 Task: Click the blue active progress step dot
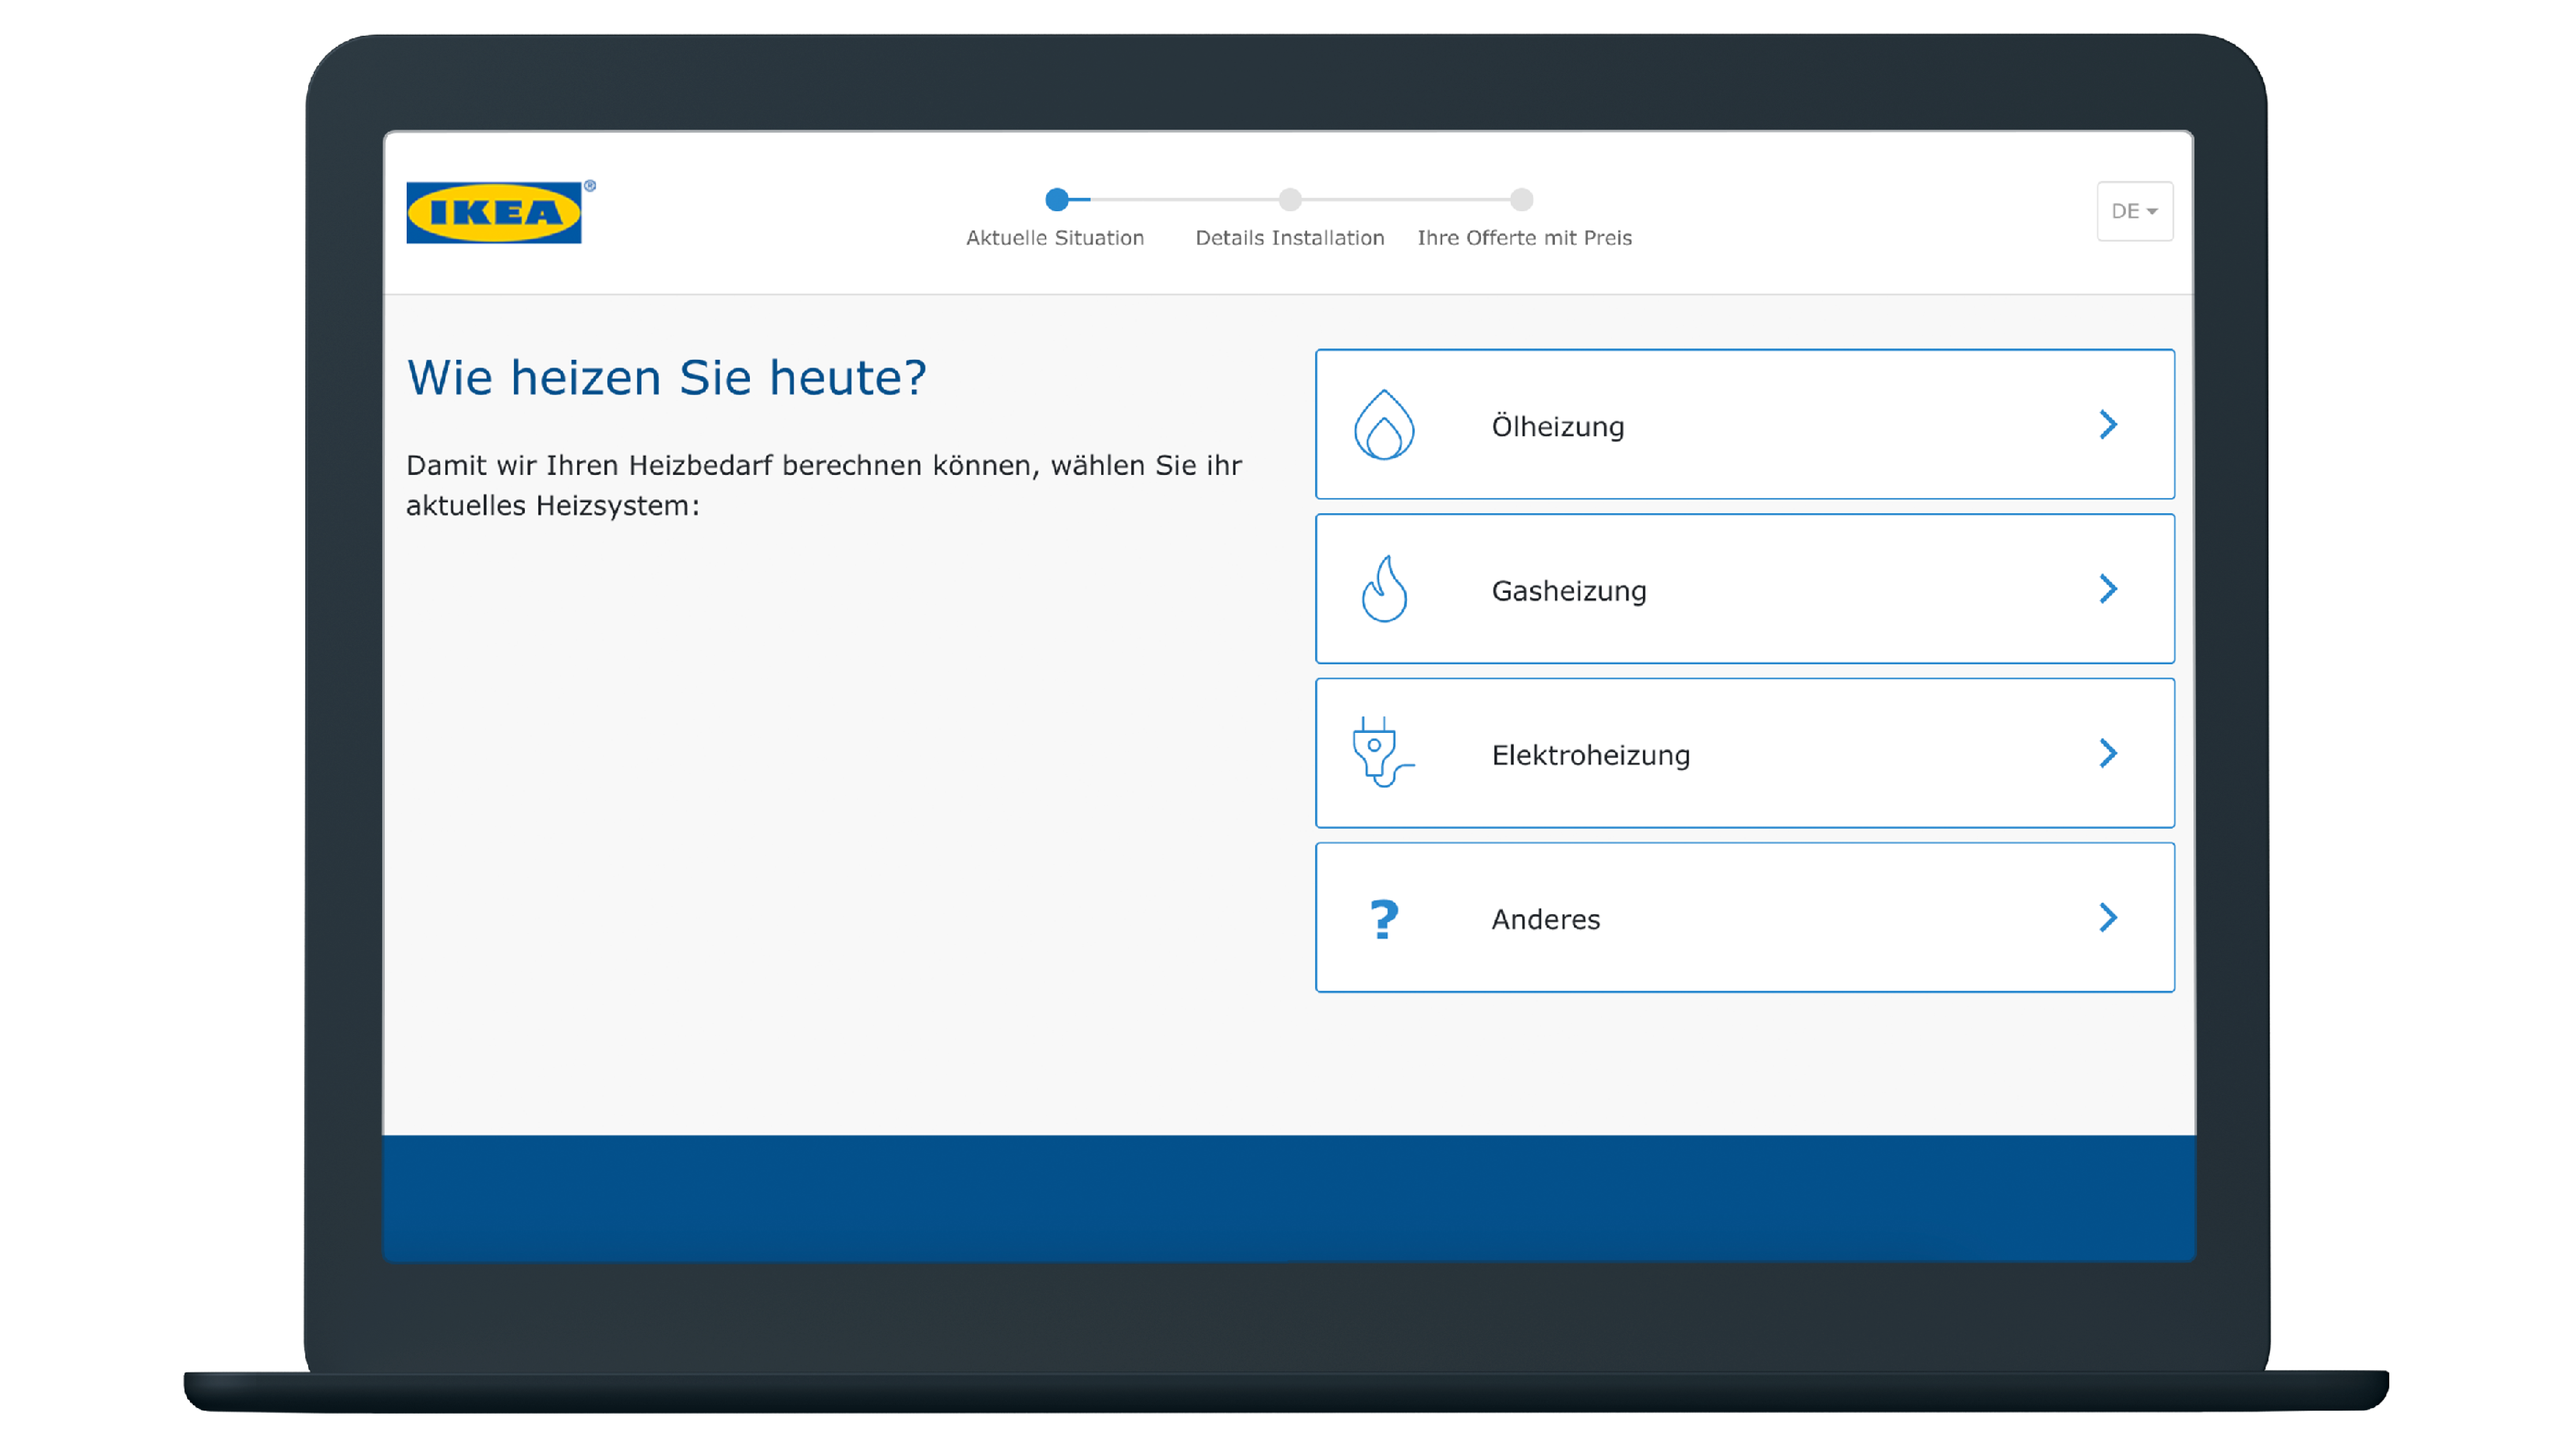click(1057, 200)
